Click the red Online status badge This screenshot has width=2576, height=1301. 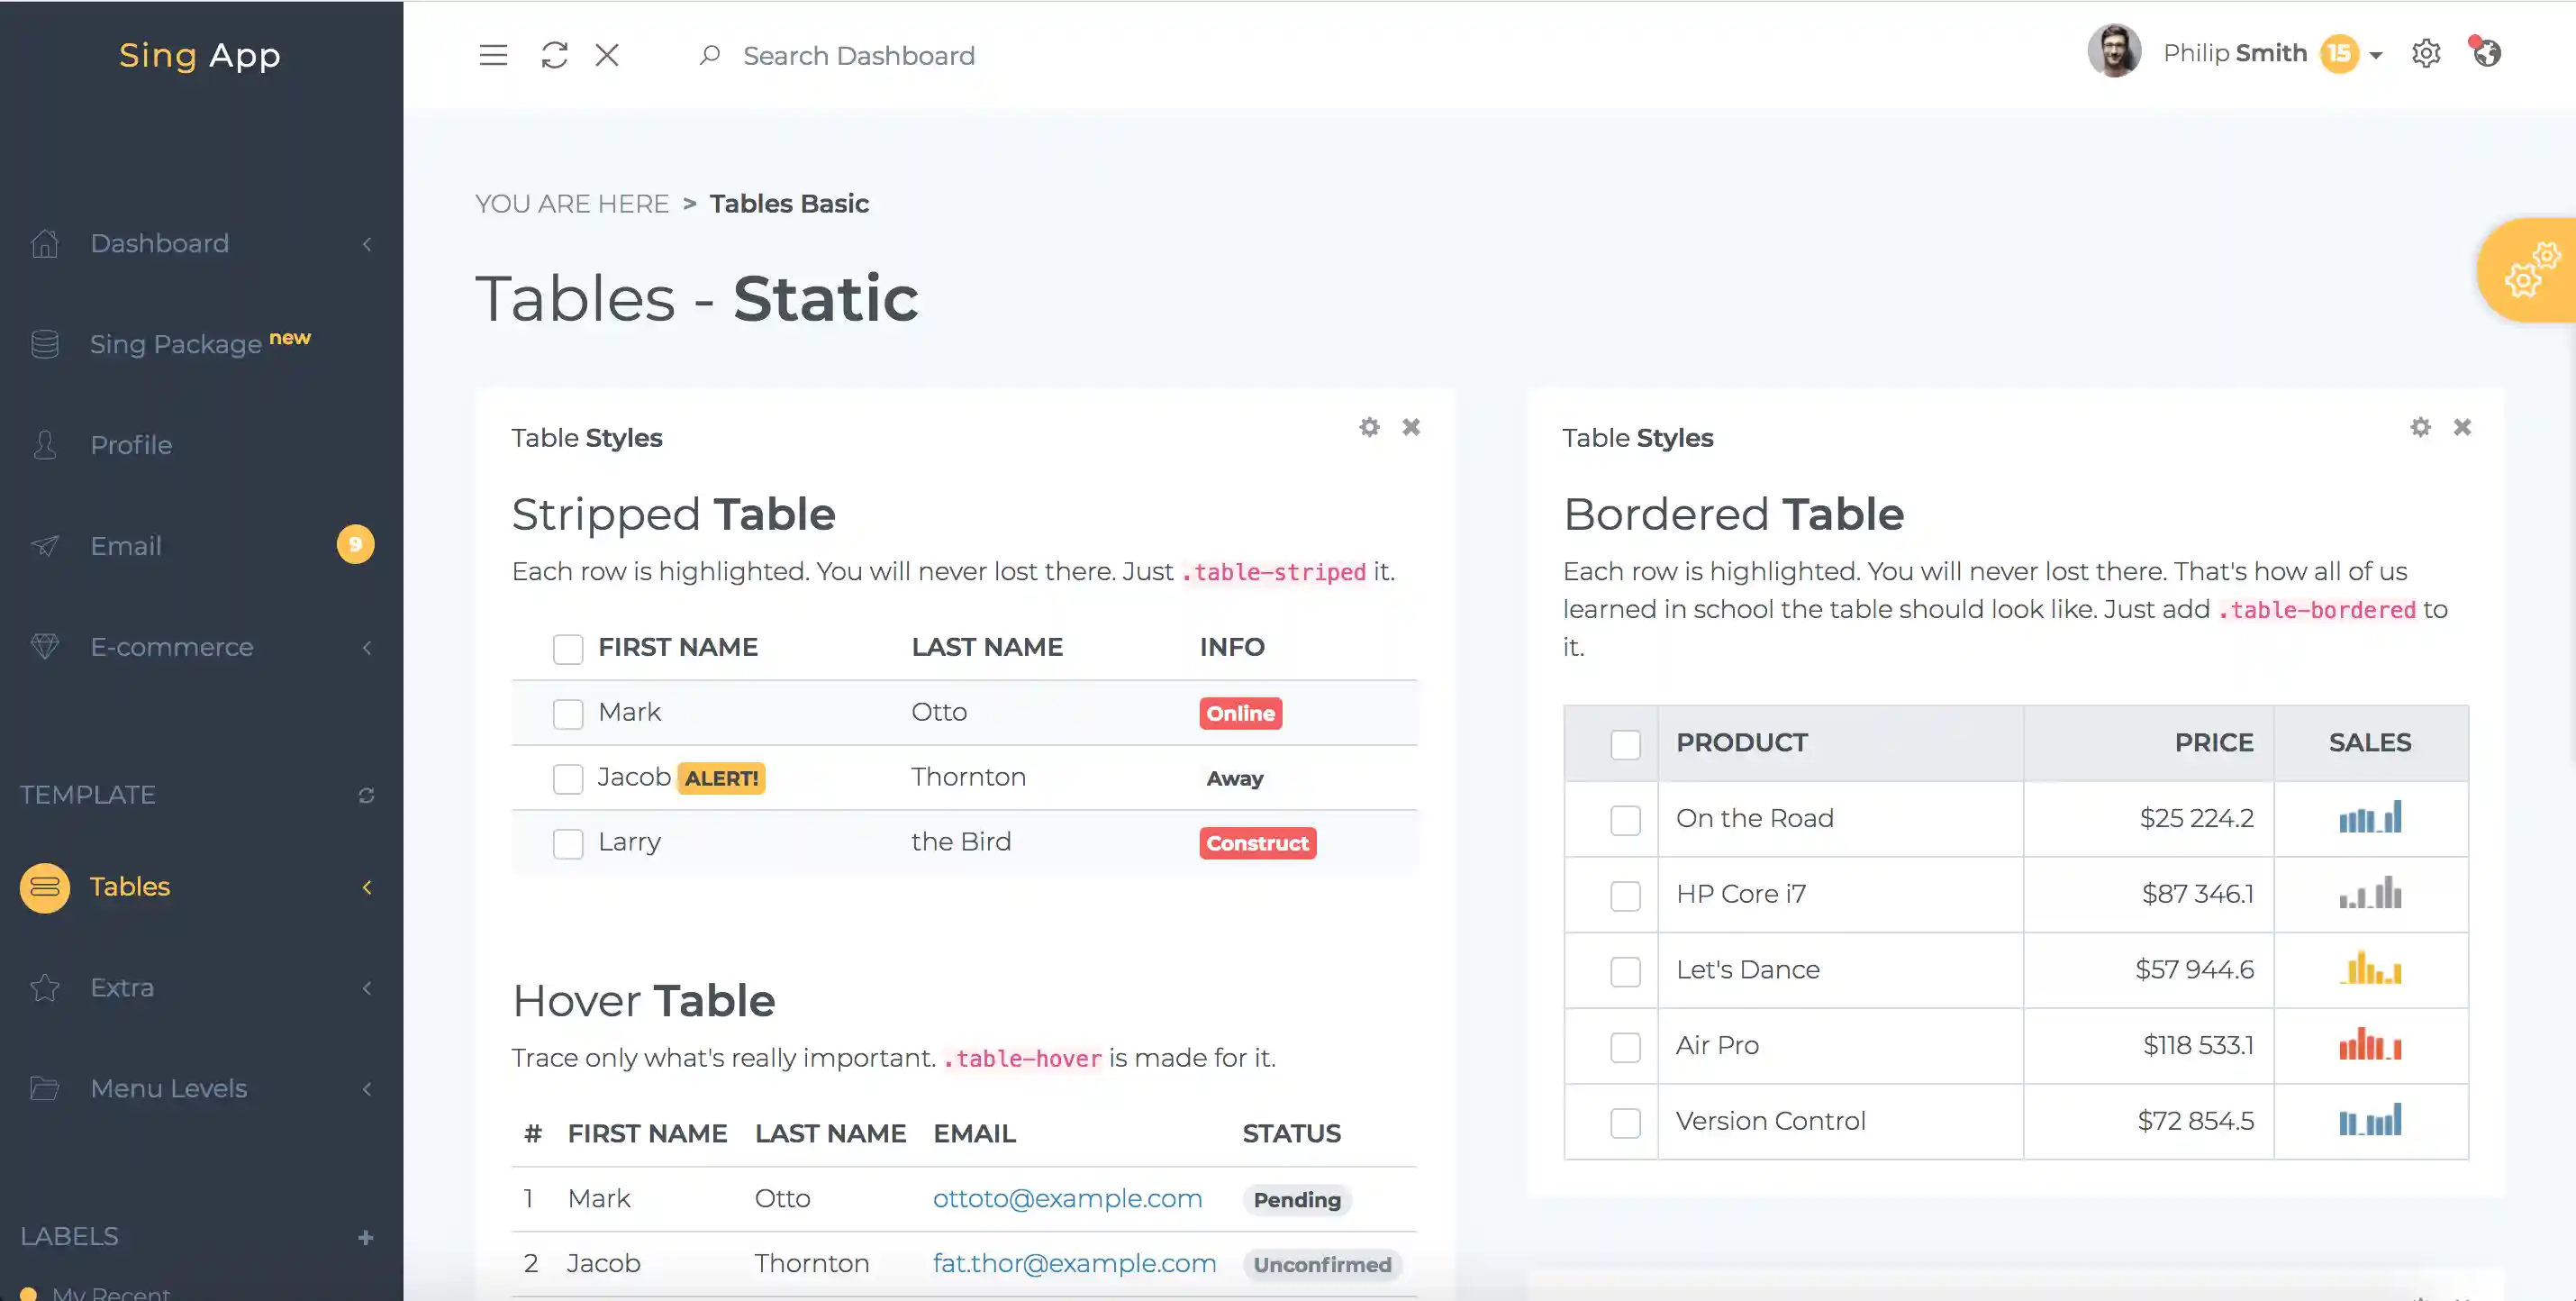tap(1240, 713)
